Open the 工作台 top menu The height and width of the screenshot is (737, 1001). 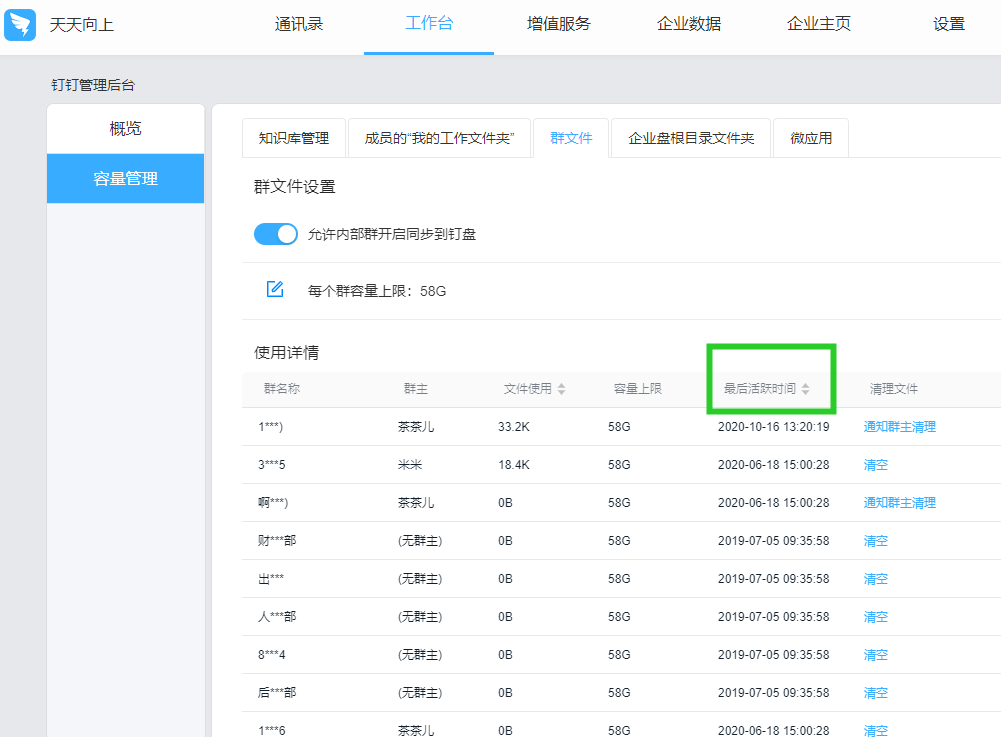coord(429,24)
